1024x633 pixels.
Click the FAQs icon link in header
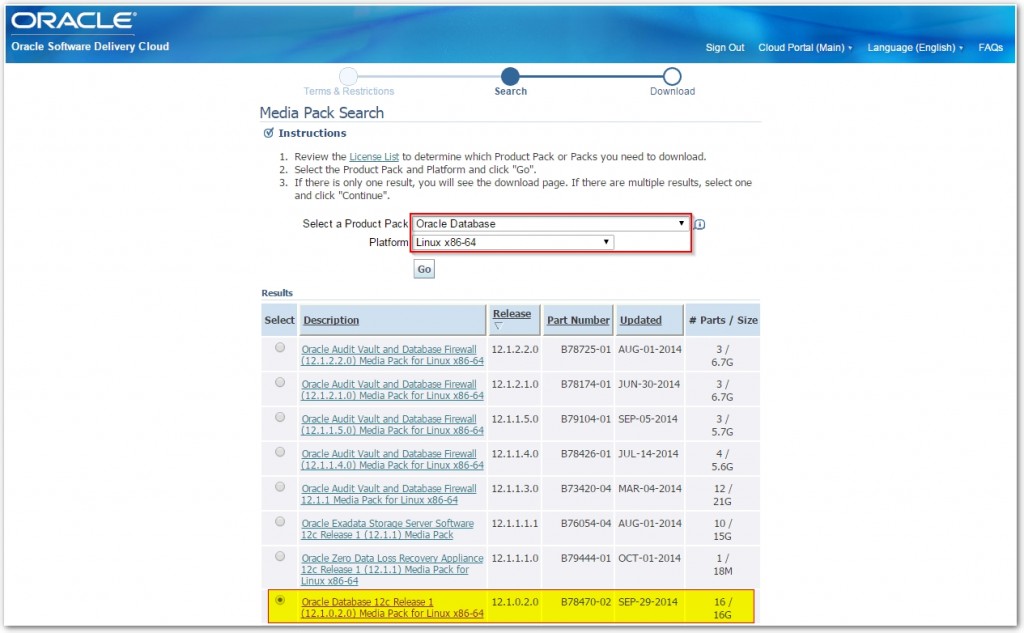click(x=990, y=47)
